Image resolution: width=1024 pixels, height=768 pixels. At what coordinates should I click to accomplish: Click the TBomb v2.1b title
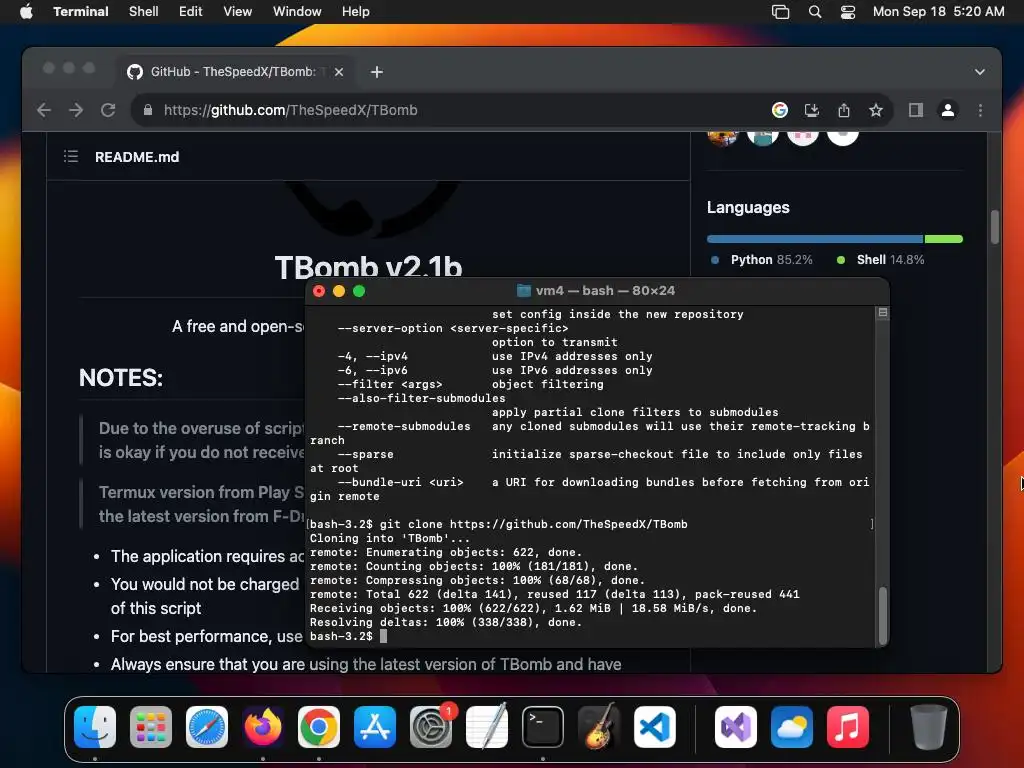pyautogui.click(x=368, y=267)
